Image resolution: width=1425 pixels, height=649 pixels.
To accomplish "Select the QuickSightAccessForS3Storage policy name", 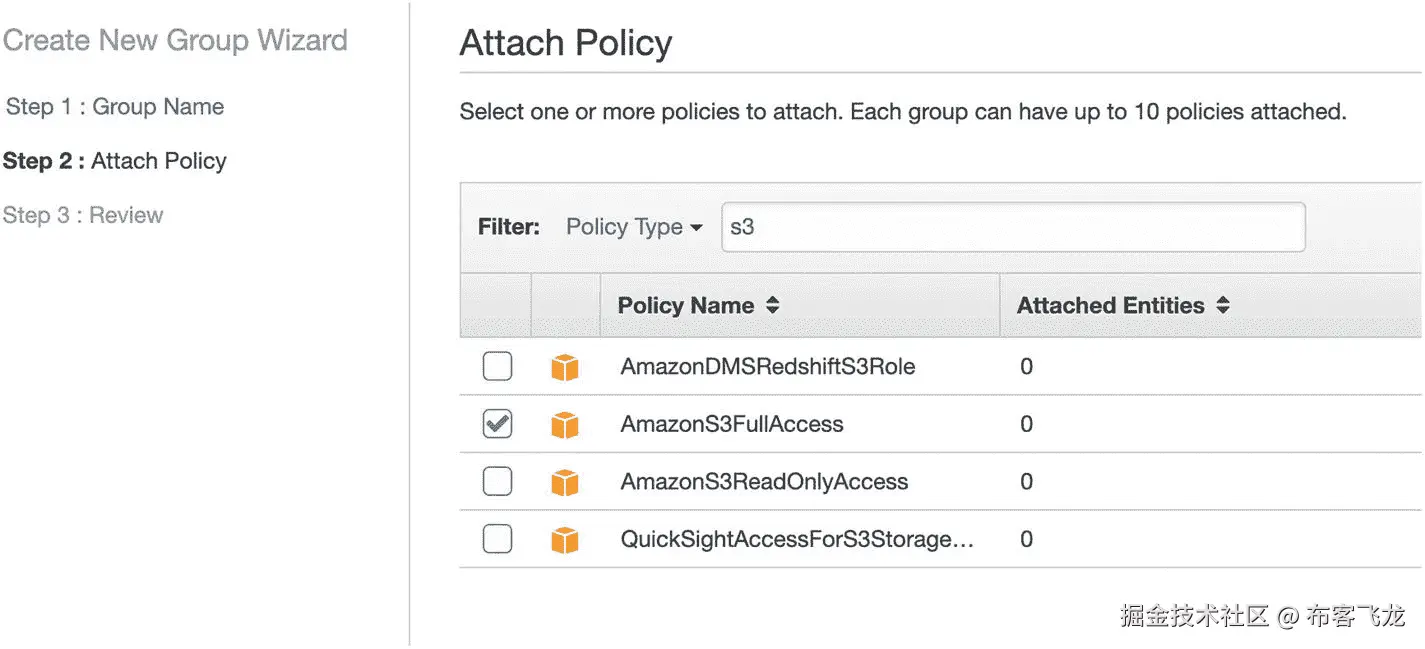I will 797,539.
